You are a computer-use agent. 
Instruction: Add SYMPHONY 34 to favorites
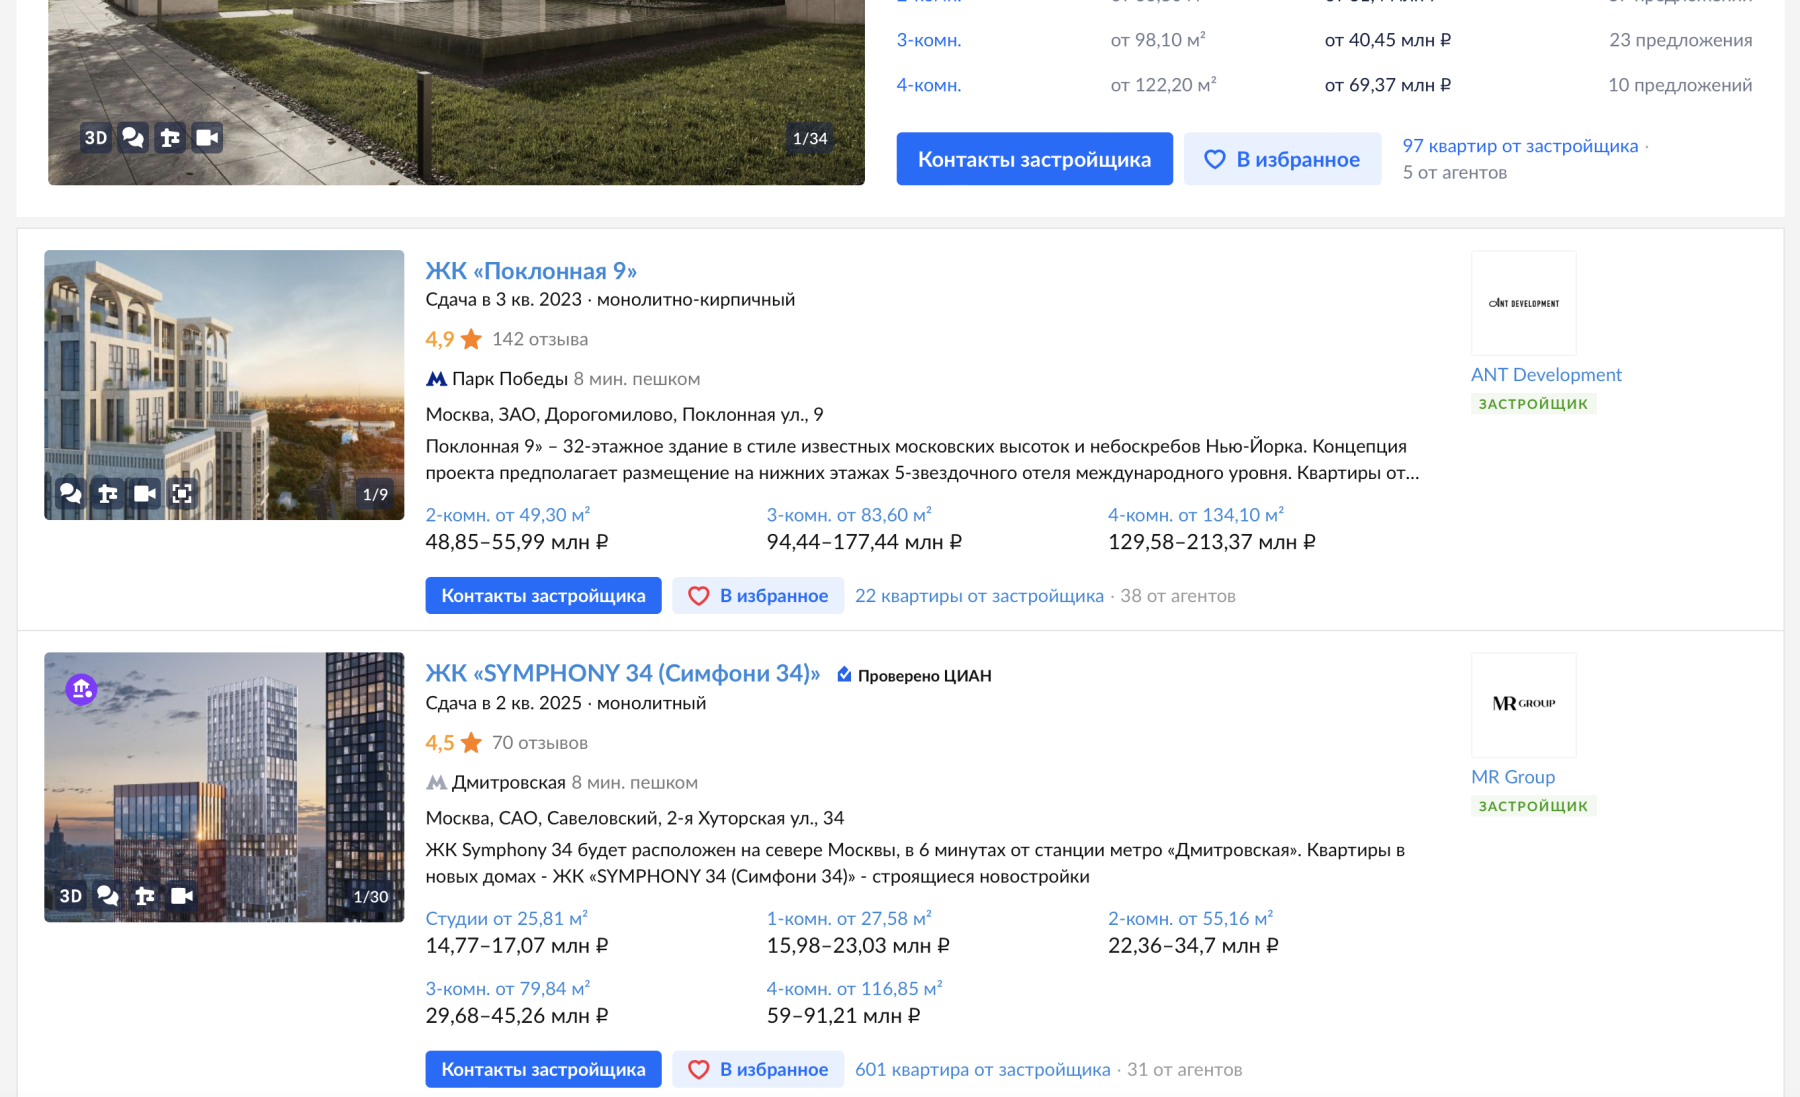pos(758,1069)
